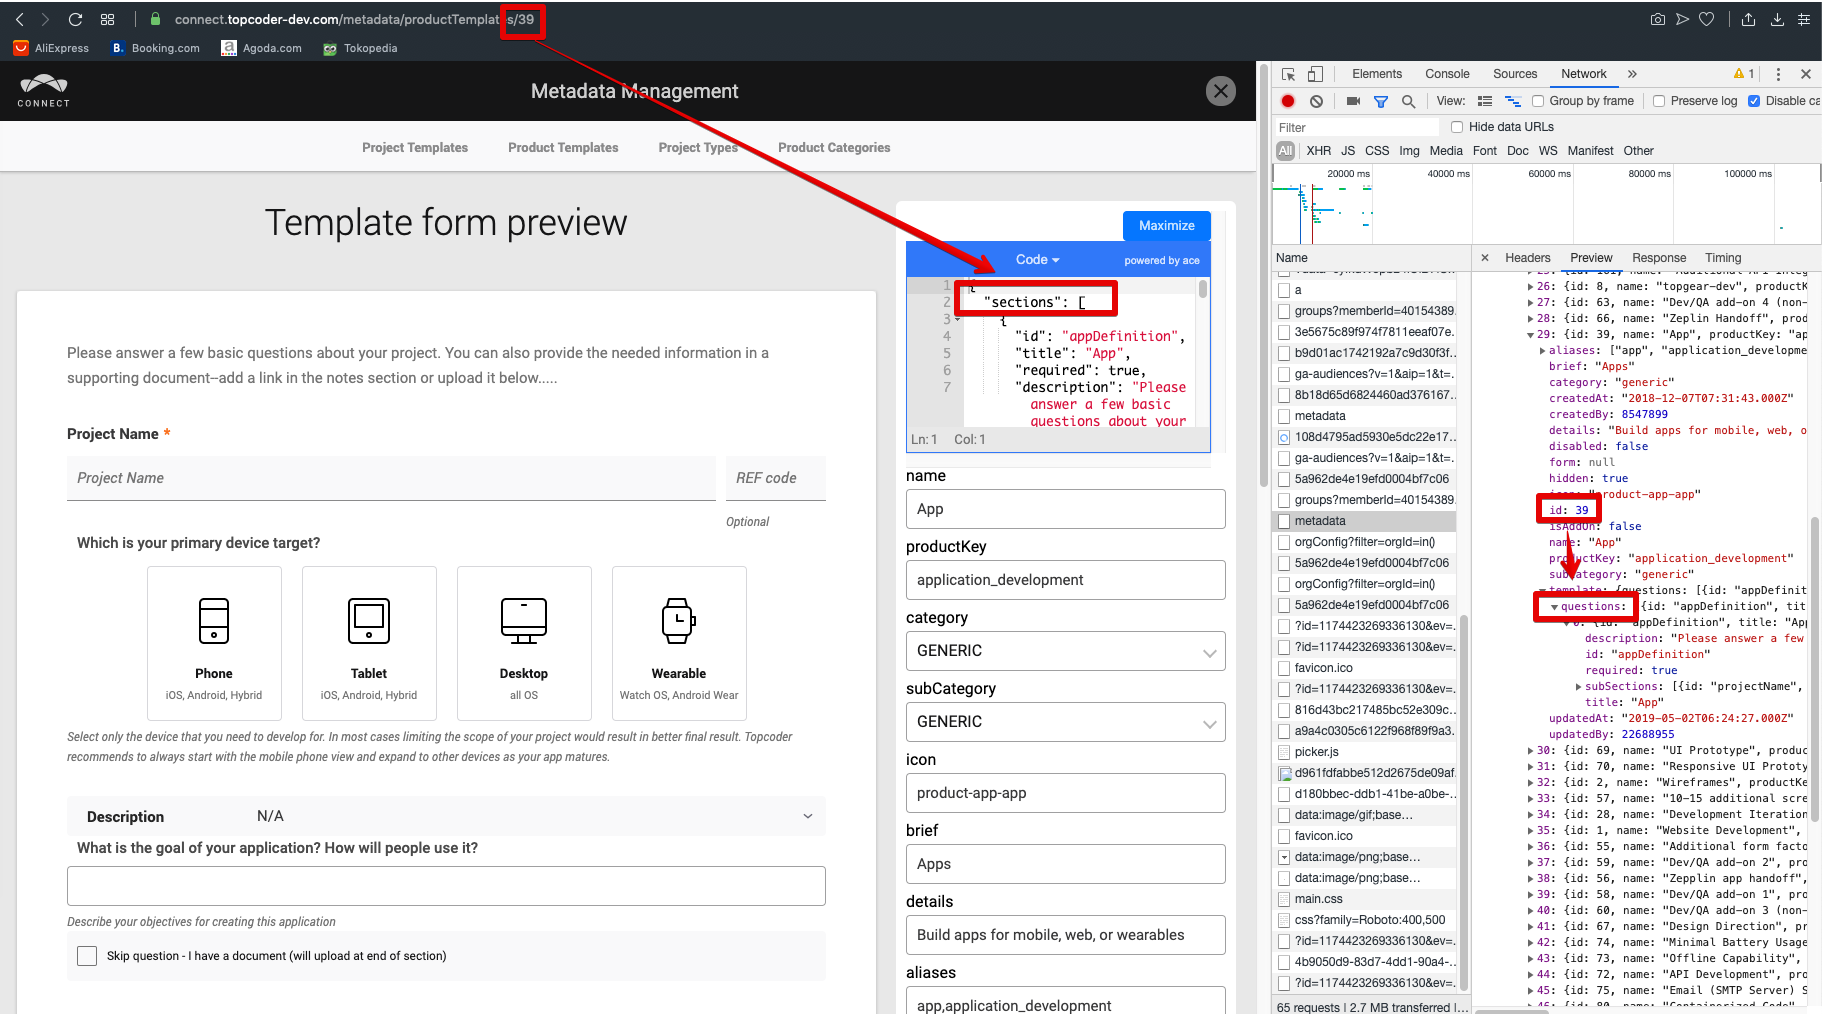The height and width of the screenshot is (1014, 1822).
Task: Click the browser snapshot camera icon
Action: click(x=1657, y=19)
